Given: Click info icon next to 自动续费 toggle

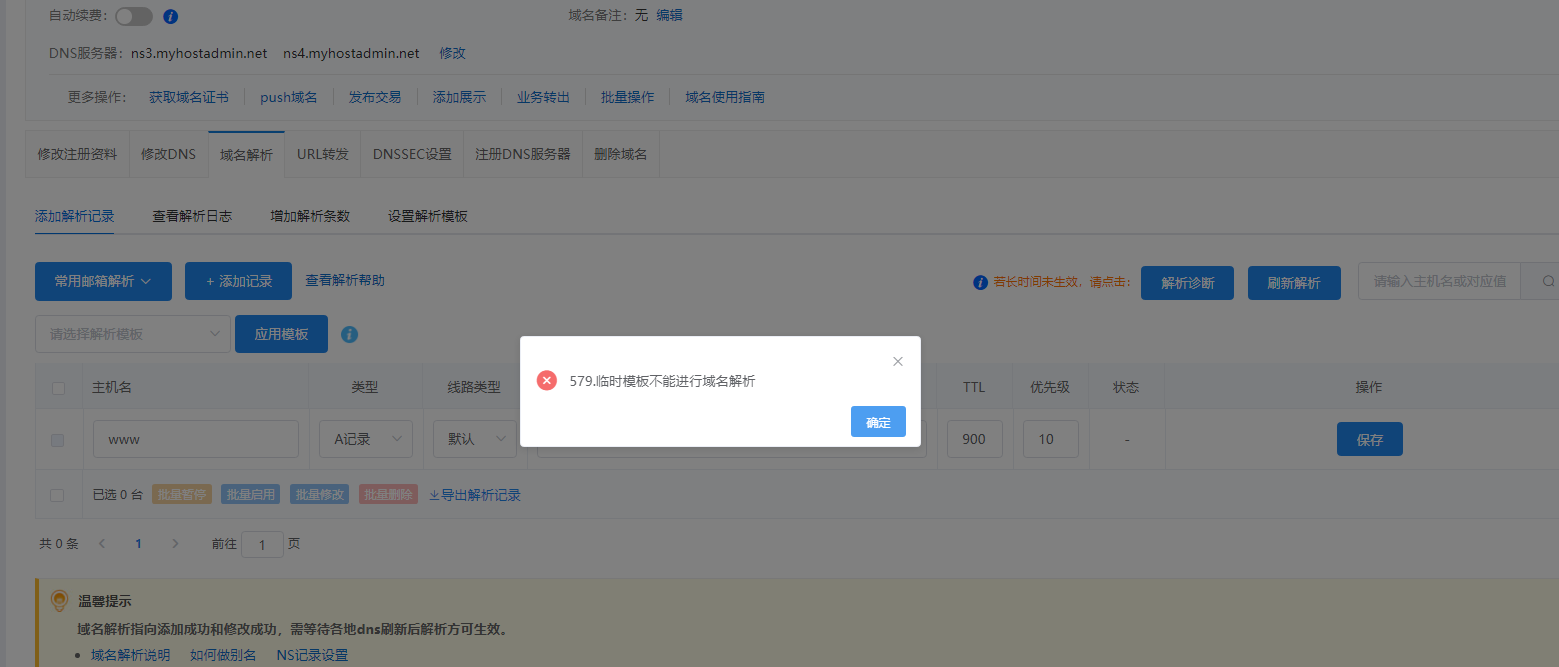Looking at the screenshot, I should [170, 16].
